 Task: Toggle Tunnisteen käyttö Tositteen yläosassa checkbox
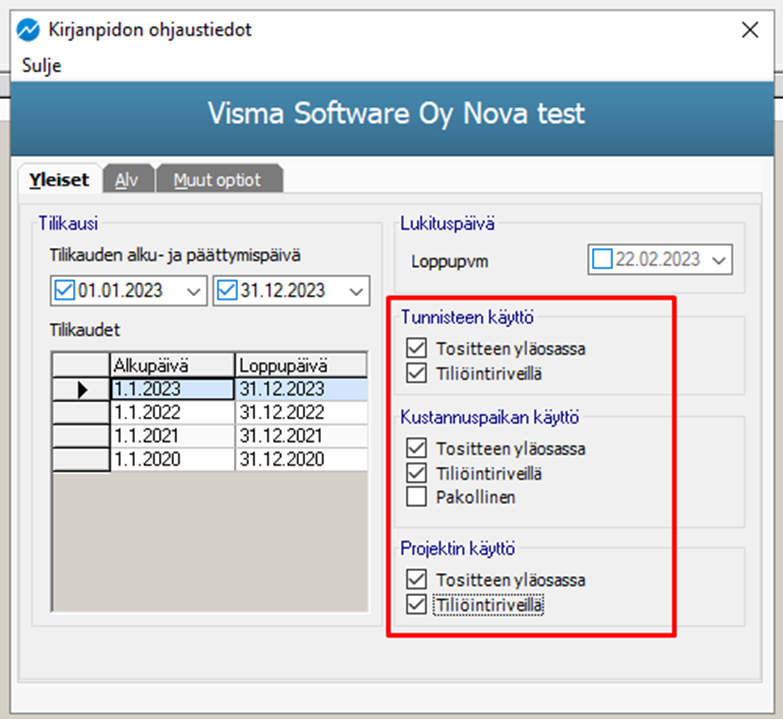click(x=416, y=348)
